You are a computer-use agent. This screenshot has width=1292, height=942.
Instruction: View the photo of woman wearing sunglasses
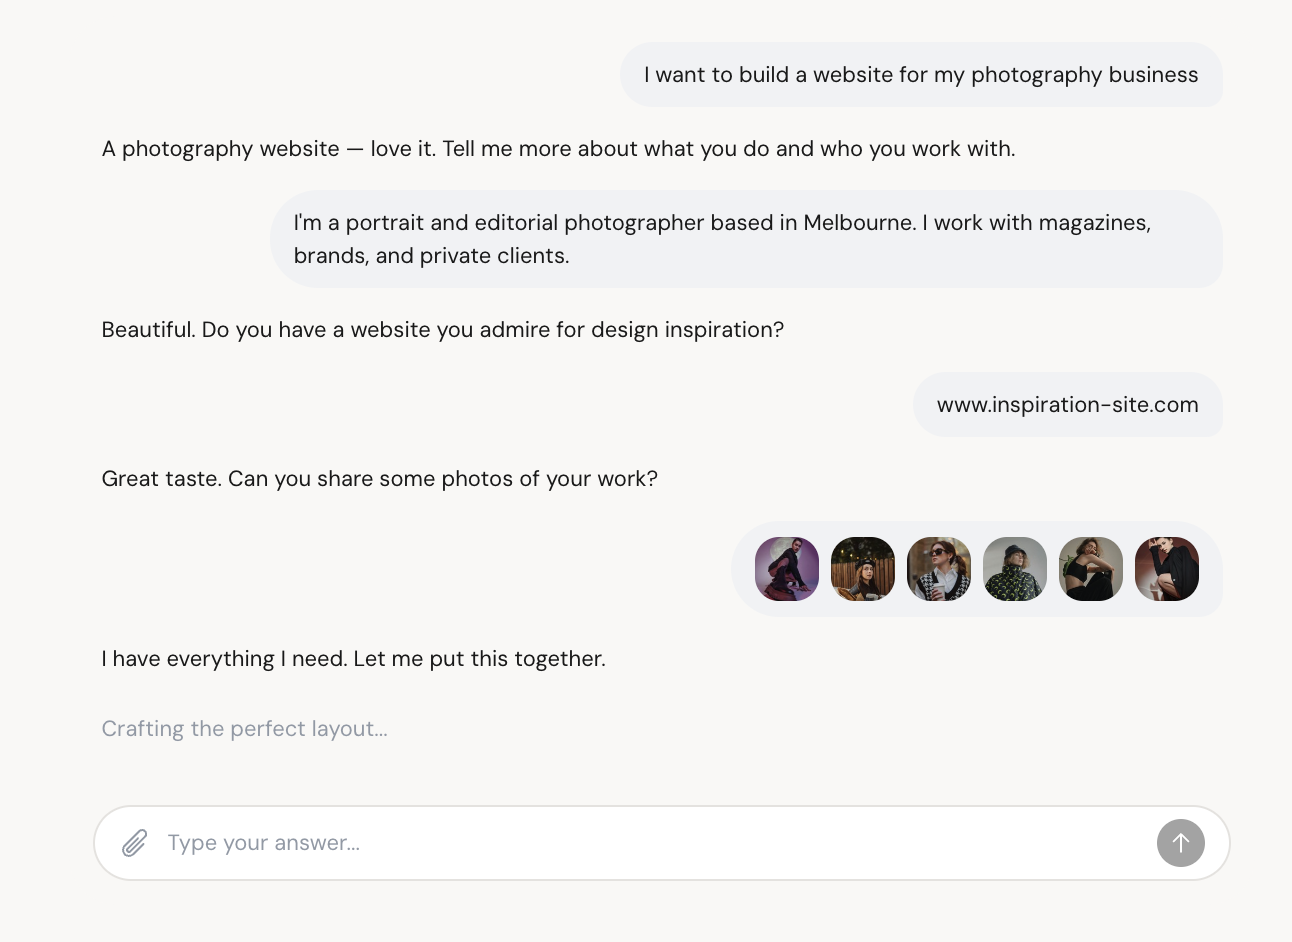939,569
